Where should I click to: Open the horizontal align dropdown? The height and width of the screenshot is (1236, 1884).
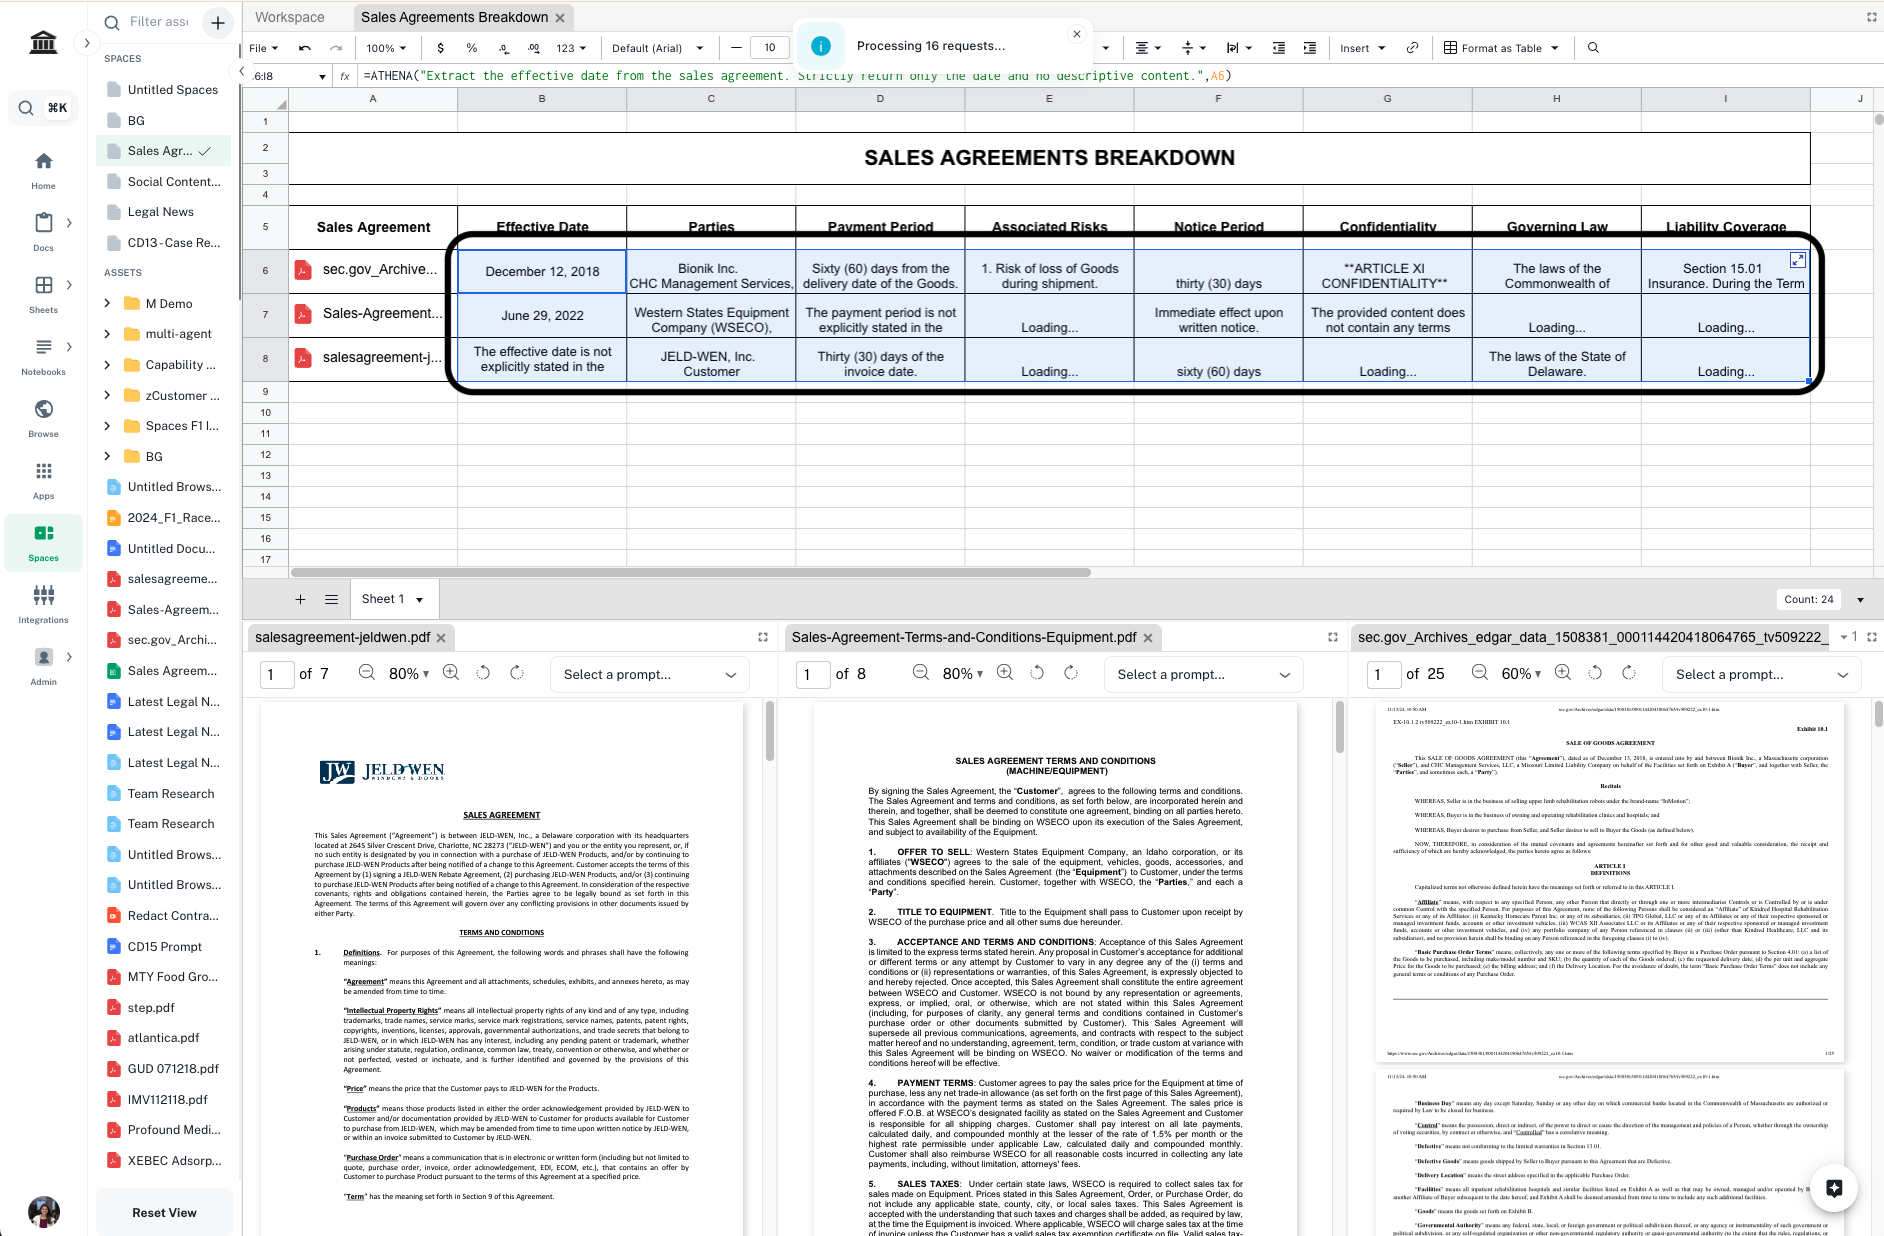coord(1147,48)
